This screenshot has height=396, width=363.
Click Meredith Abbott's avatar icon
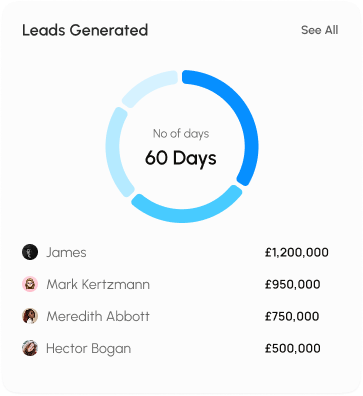pyautogui.click(x=30, y=316)
